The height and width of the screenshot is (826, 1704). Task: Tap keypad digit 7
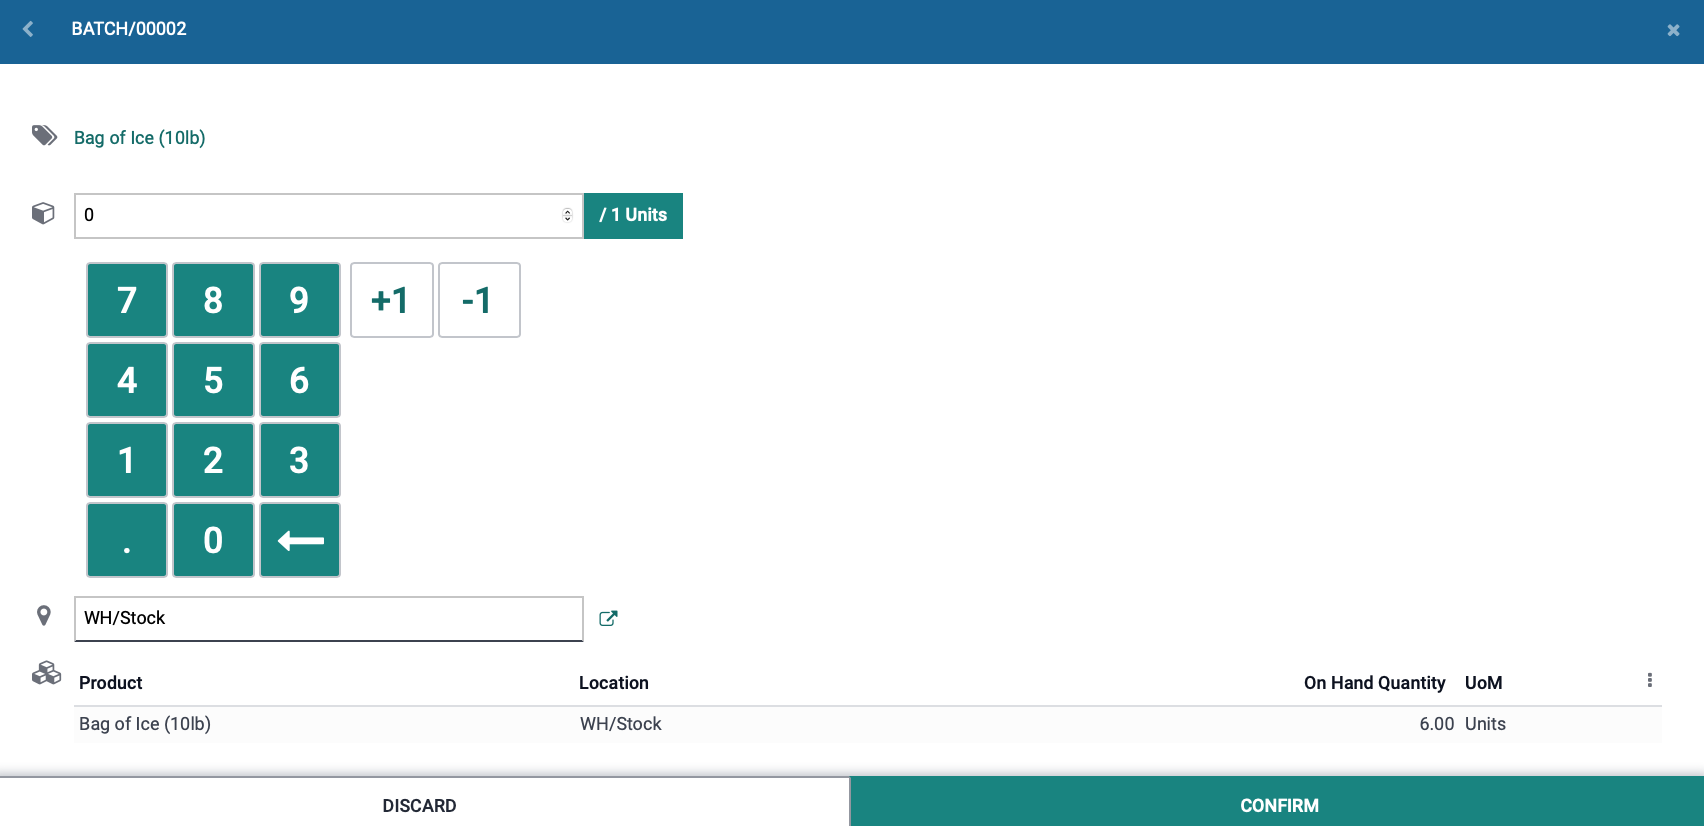127,300
